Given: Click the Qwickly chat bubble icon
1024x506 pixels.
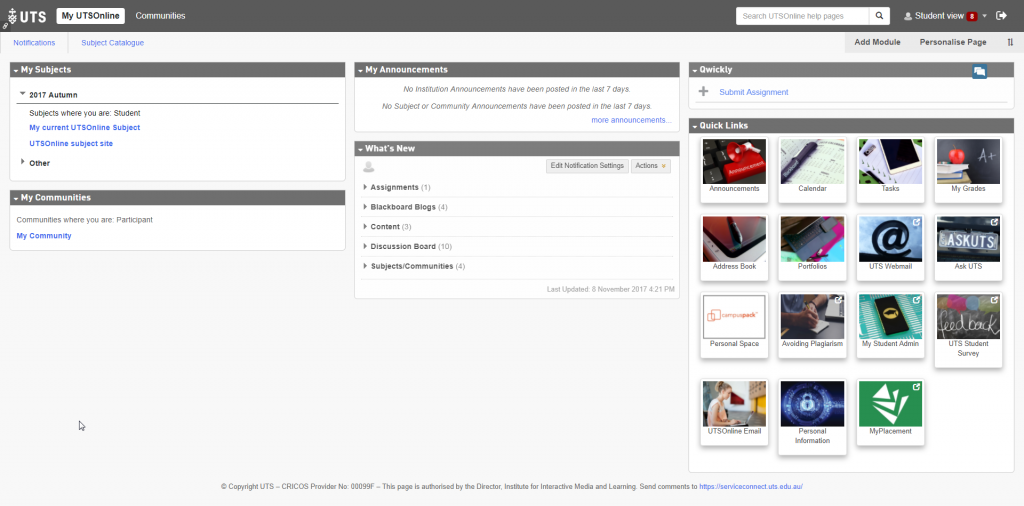Looking at the screenshot, I should [x=979, y=72].
